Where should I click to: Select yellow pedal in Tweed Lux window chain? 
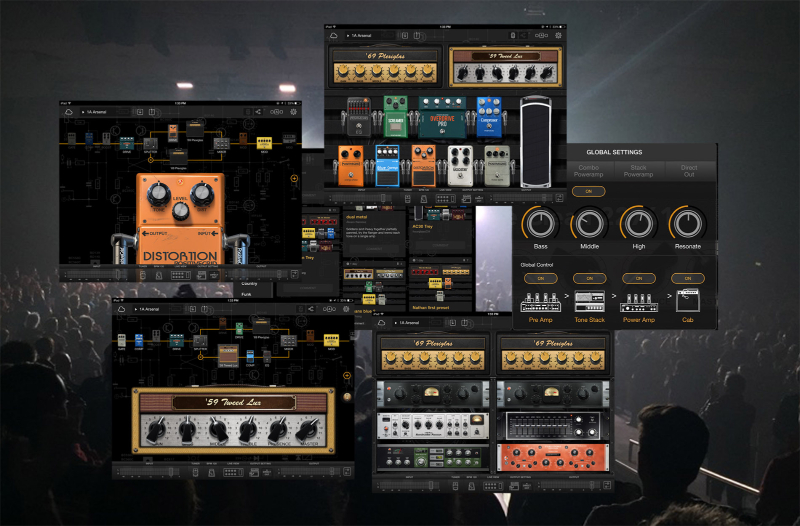[x=331, y=340]
